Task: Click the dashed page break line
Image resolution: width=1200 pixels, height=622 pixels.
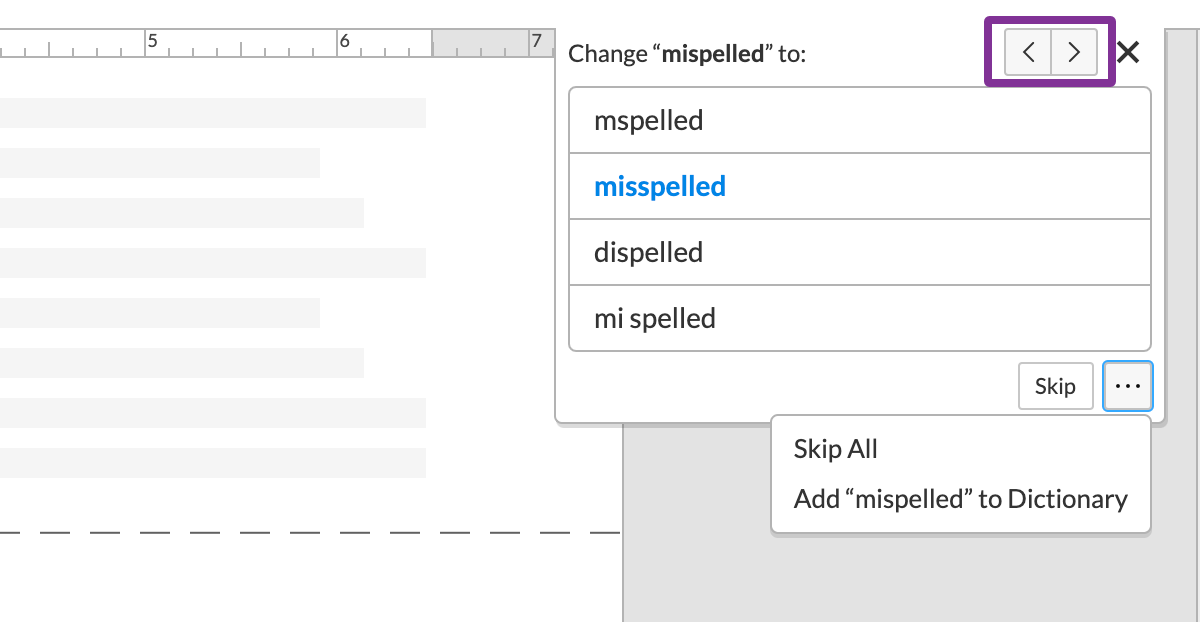Action: [300, 532]
